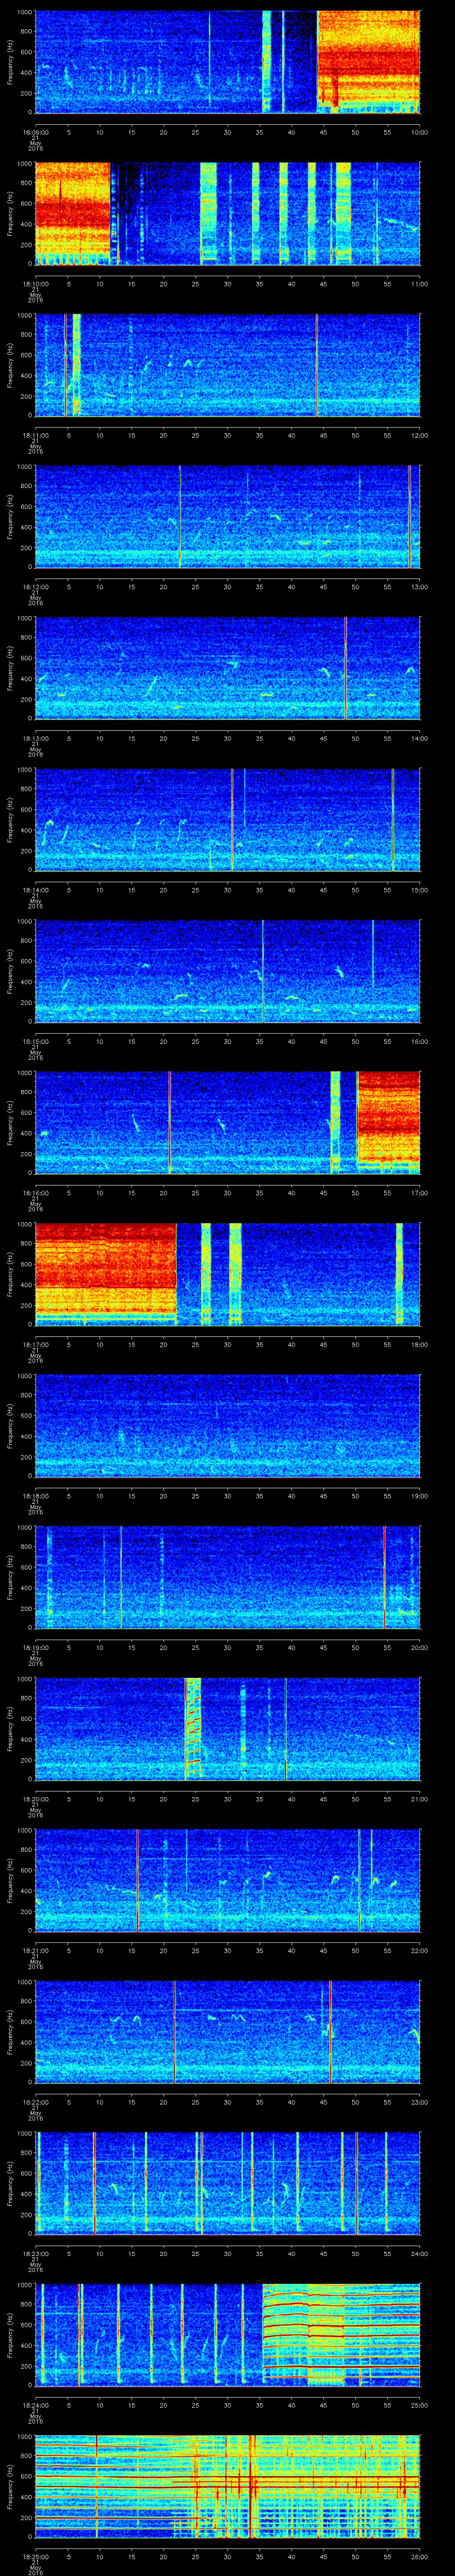
Task: Click the '18:12:00' time axis label
Action: (x=35, y=587)
